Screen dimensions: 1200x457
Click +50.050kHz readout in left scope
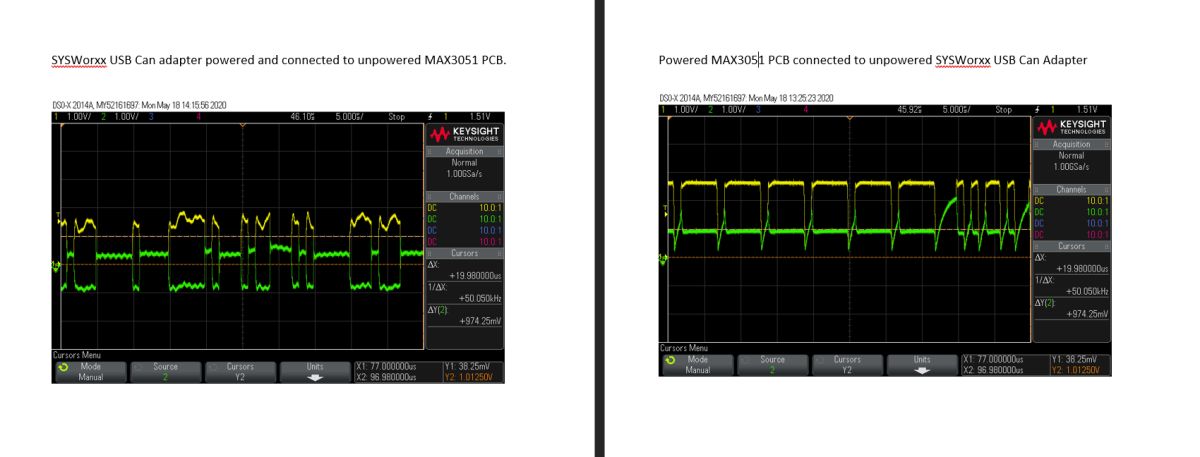480,298
